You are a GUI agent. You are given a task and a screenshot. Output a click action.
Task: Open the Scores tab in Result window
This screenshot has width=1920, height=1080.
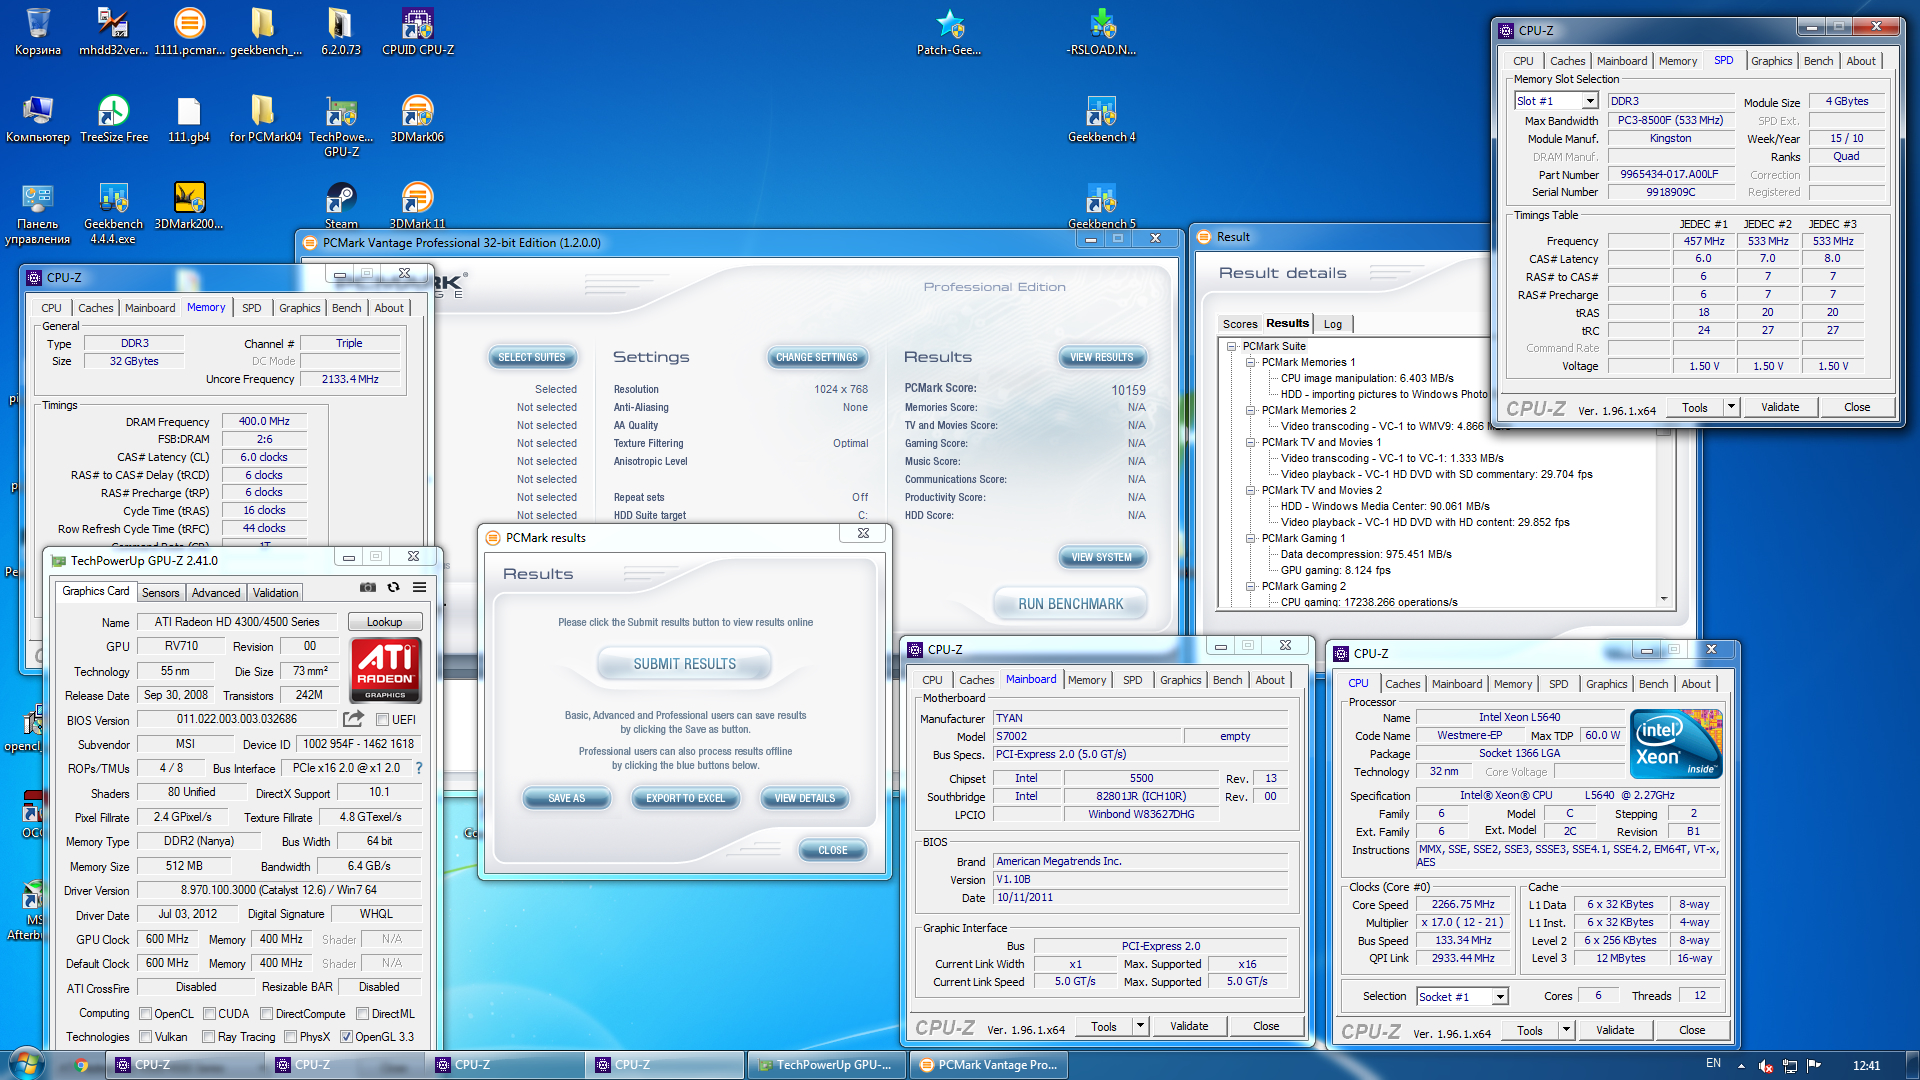pyautogui.click(x=1240, y=324)
